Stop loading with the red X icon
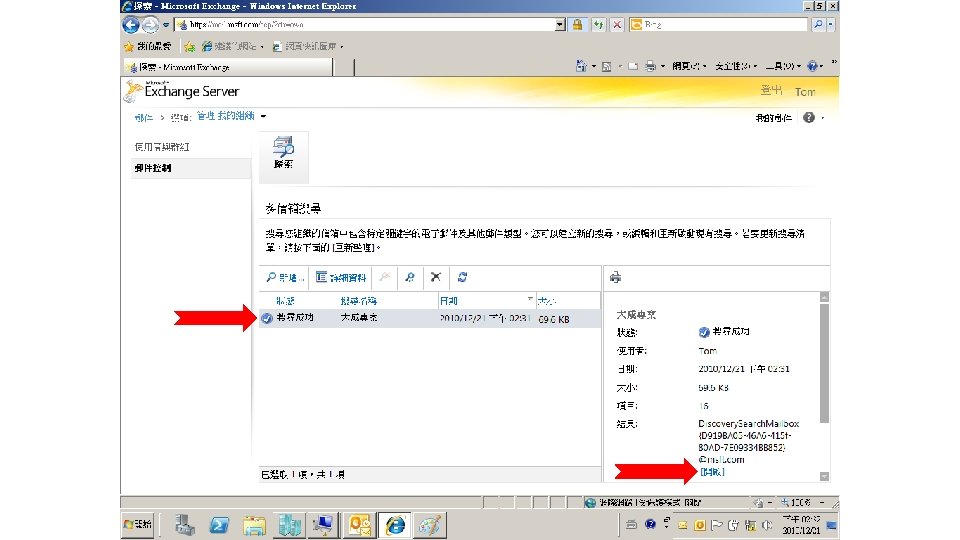The width and height of the screenshot is (960, 540). coord(617,24)
